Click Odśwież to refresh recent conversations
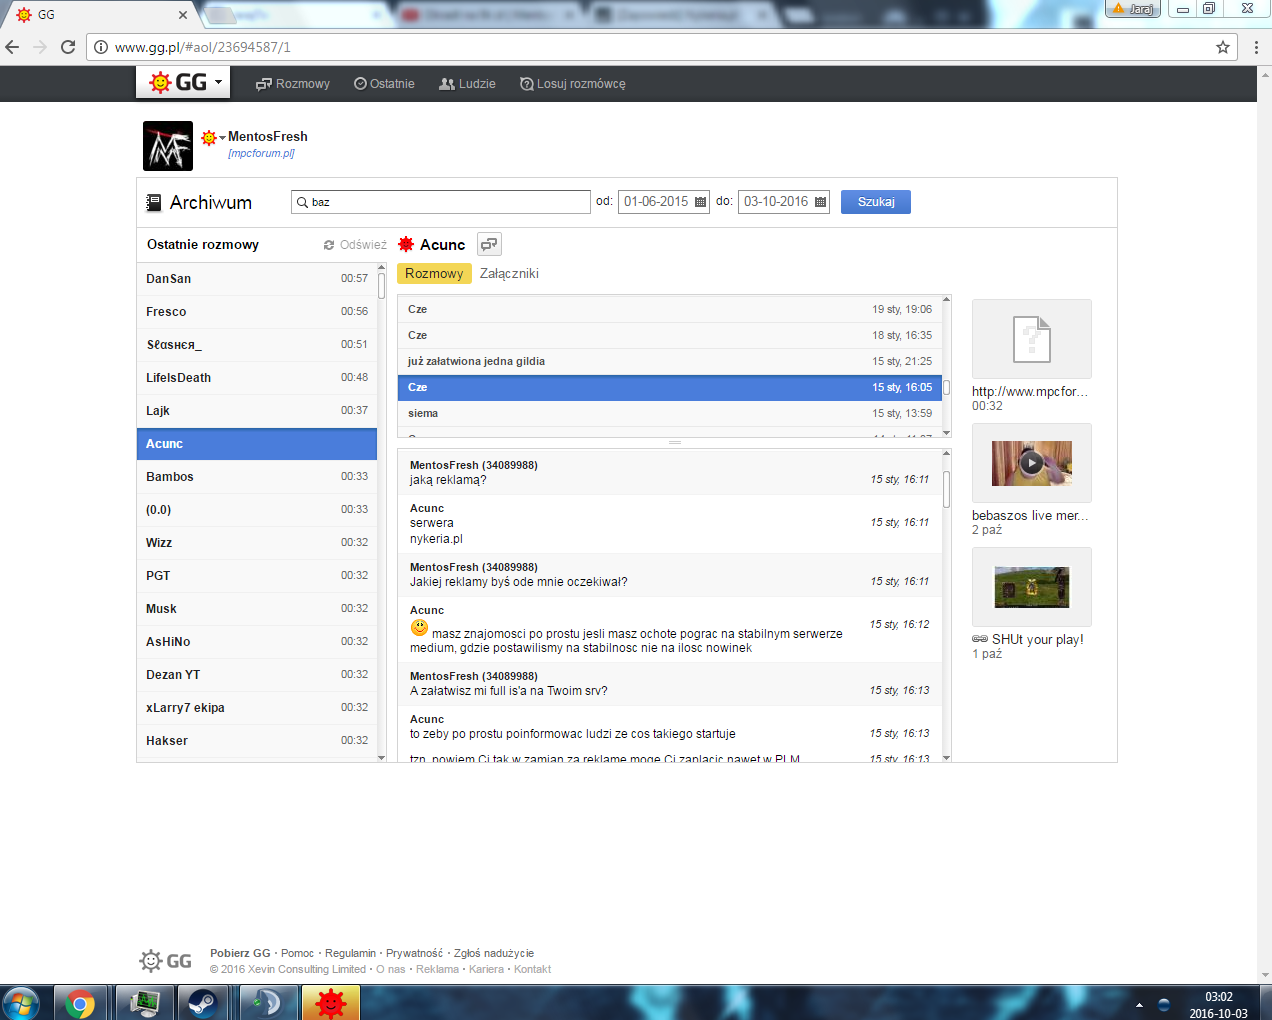The height and width of the screenshot is (1020, 1272). [355, 245]
